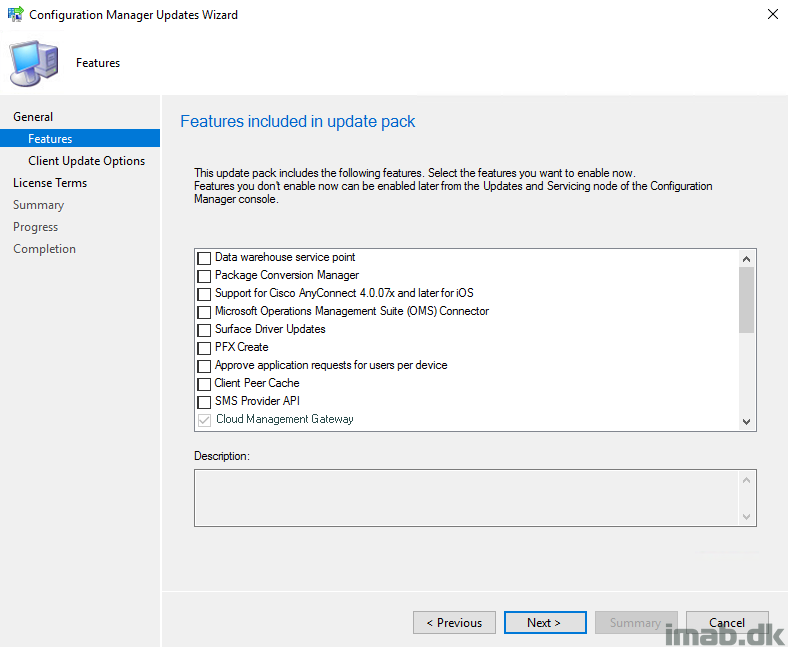This screenshot has width=788, height=647.
Task: Toggle the SMS Provider API checkbox
Action: pos(204,402)
